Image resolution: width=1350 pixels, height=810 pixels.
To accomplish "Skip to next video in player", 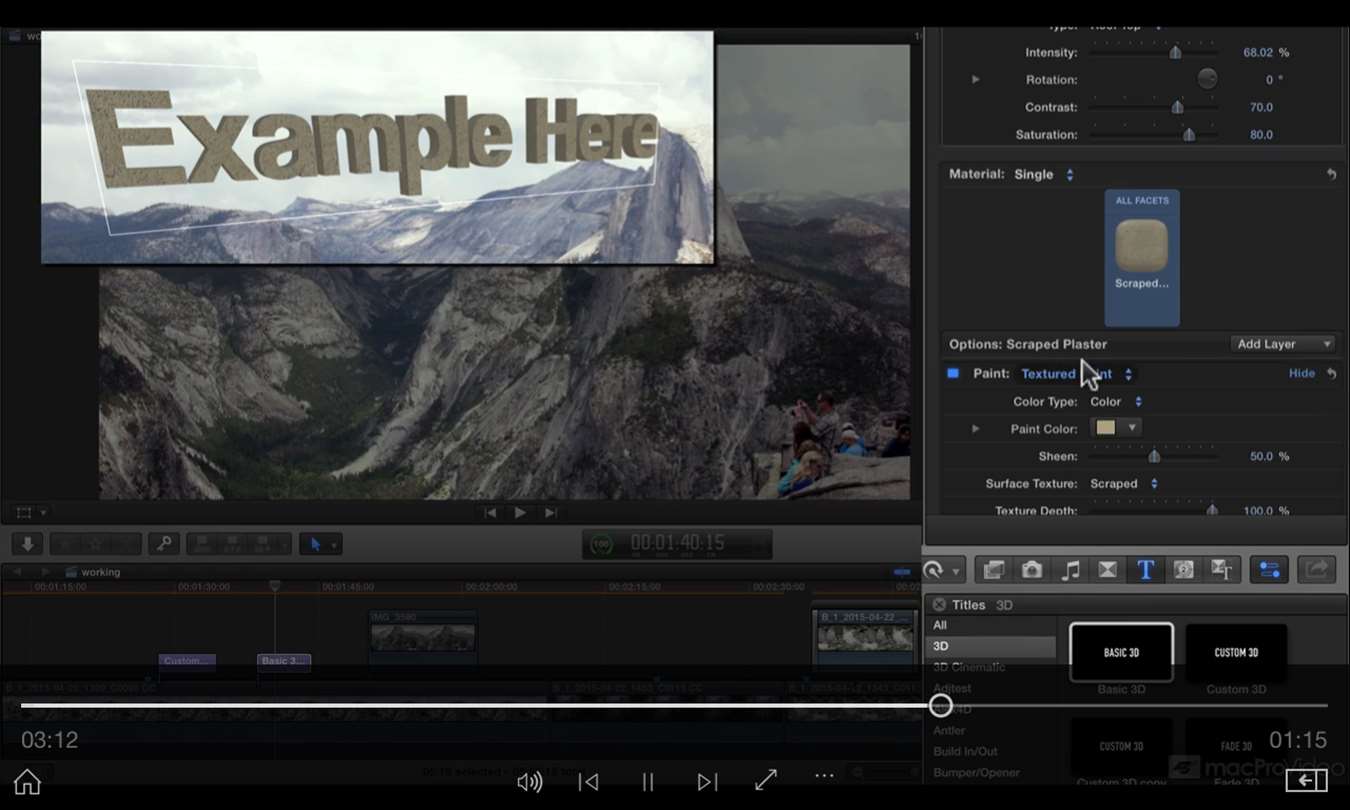I will 707,782.
